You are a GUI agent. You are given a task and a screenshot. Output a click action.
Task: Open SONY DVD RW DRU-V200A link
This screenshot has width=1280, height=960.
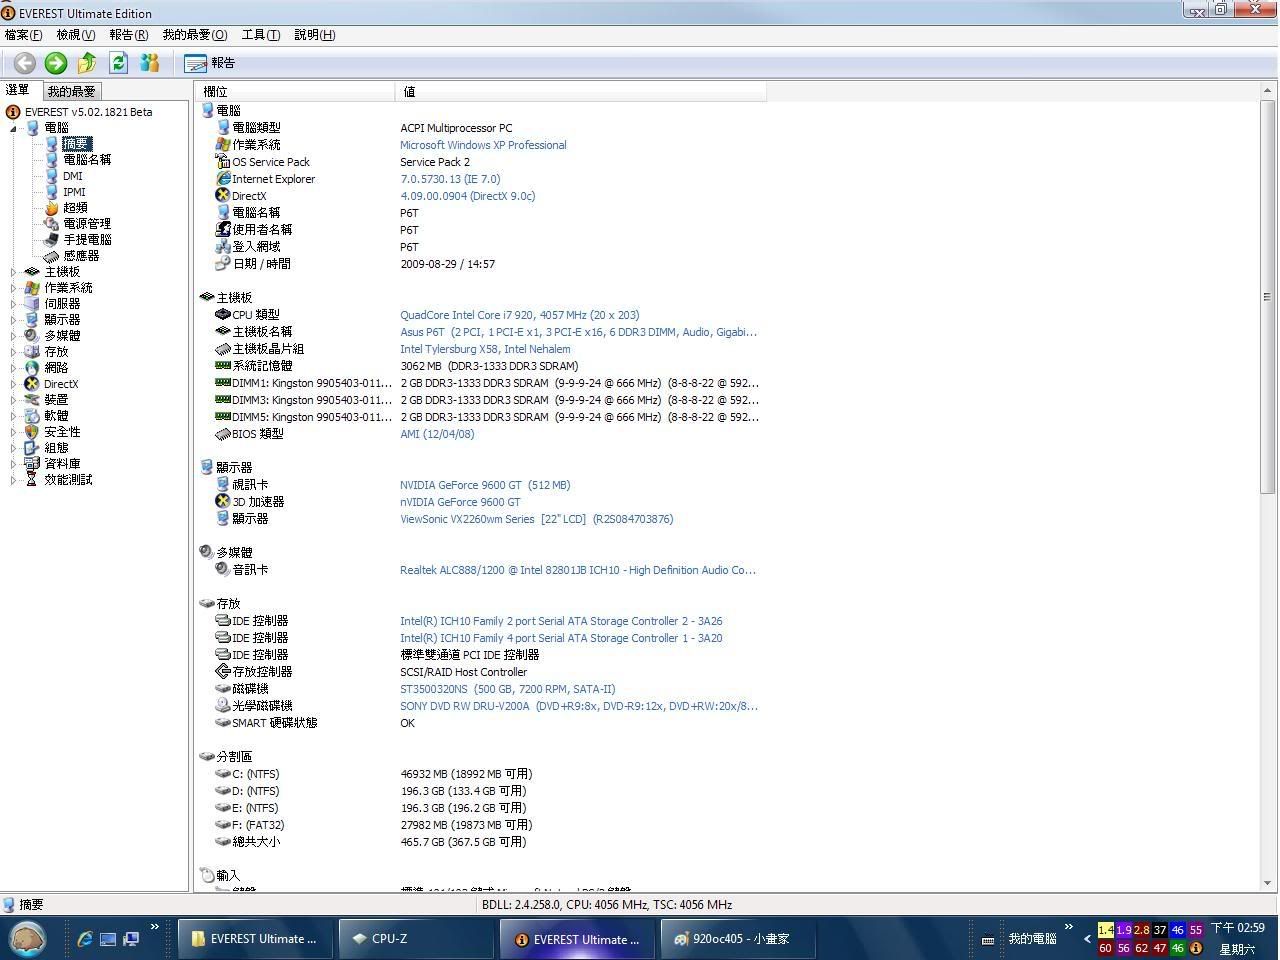pos(579,706)
